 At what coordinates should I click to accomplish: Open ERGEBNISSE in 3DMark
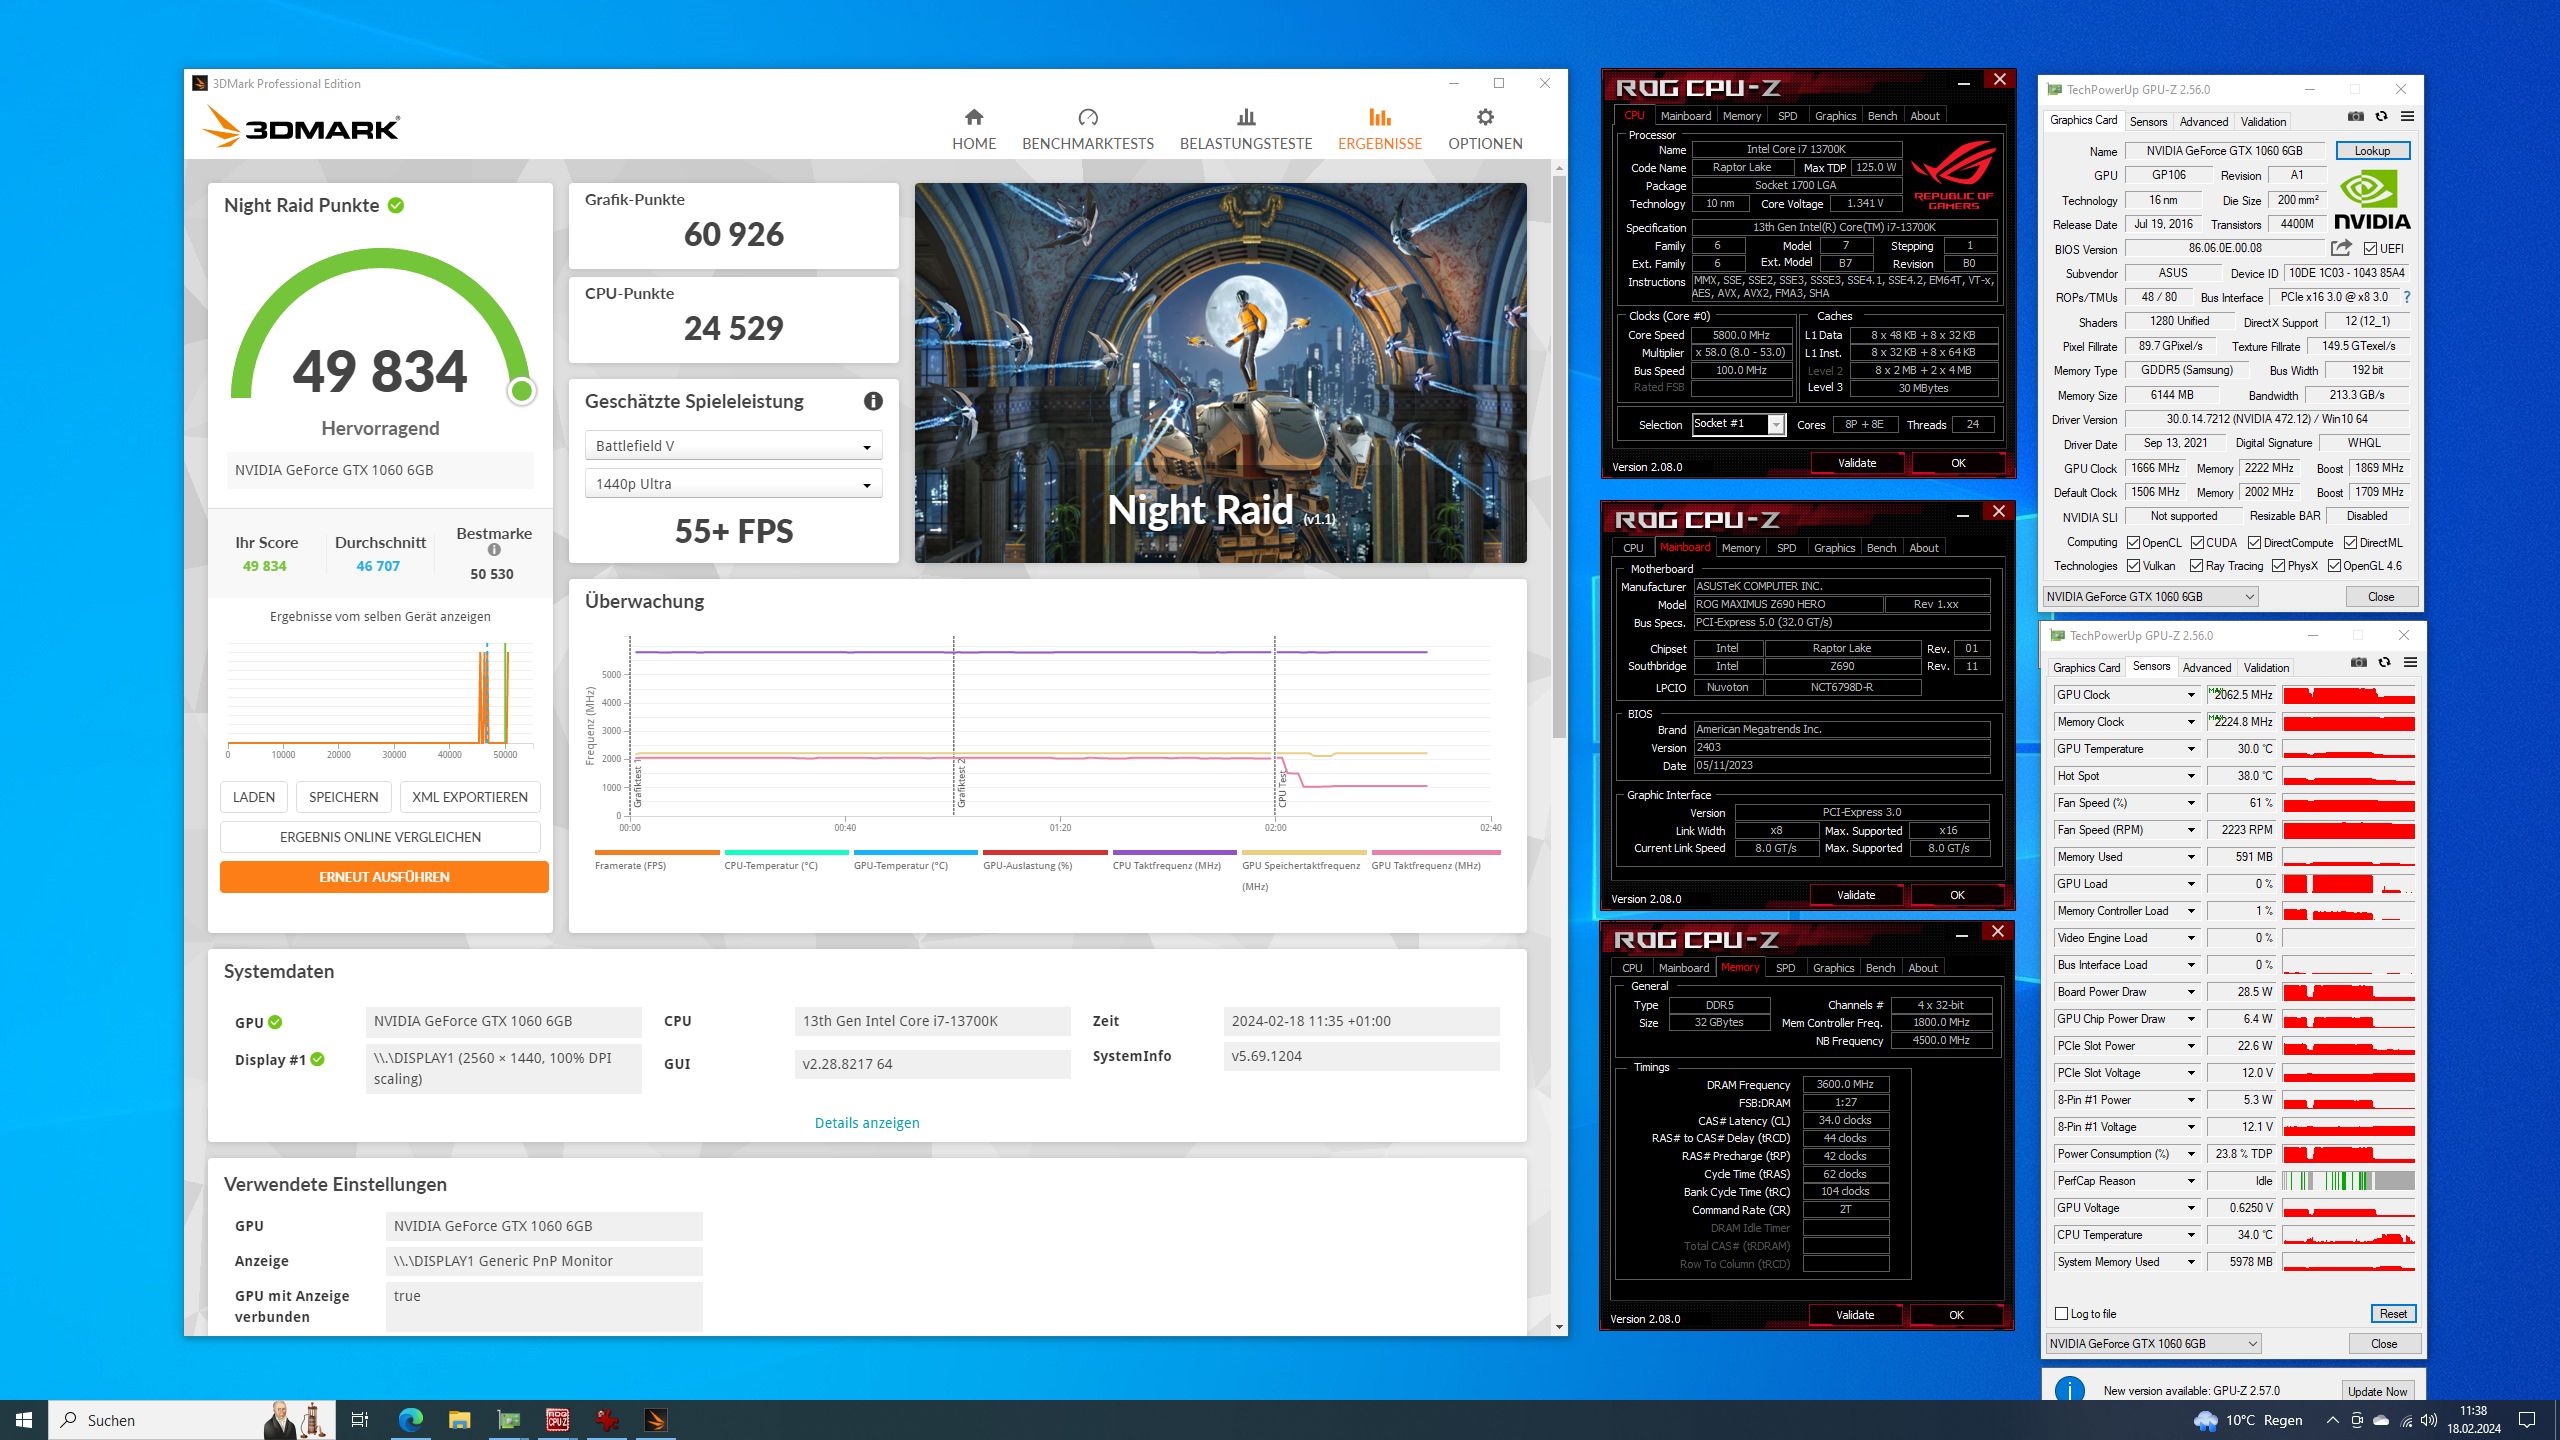[1379, 130]
